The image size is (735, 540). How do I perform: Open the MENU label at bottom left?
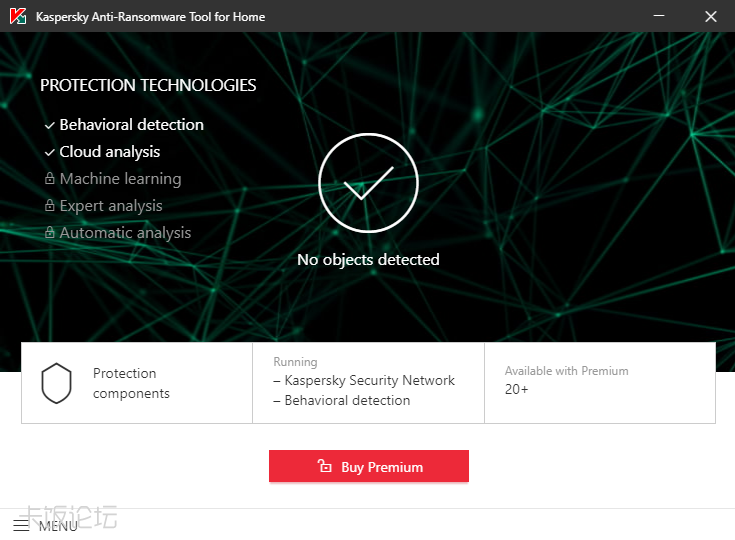(x=58, y=526)
